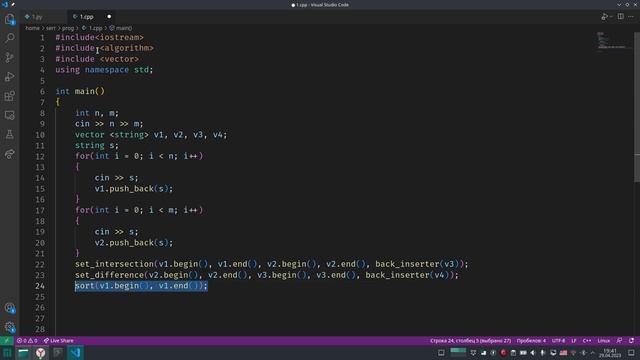Image resolution: width=640 pixels, height=360 pixels.
Task: Change the indentation spaces setting
Action: tap(531, 340)
